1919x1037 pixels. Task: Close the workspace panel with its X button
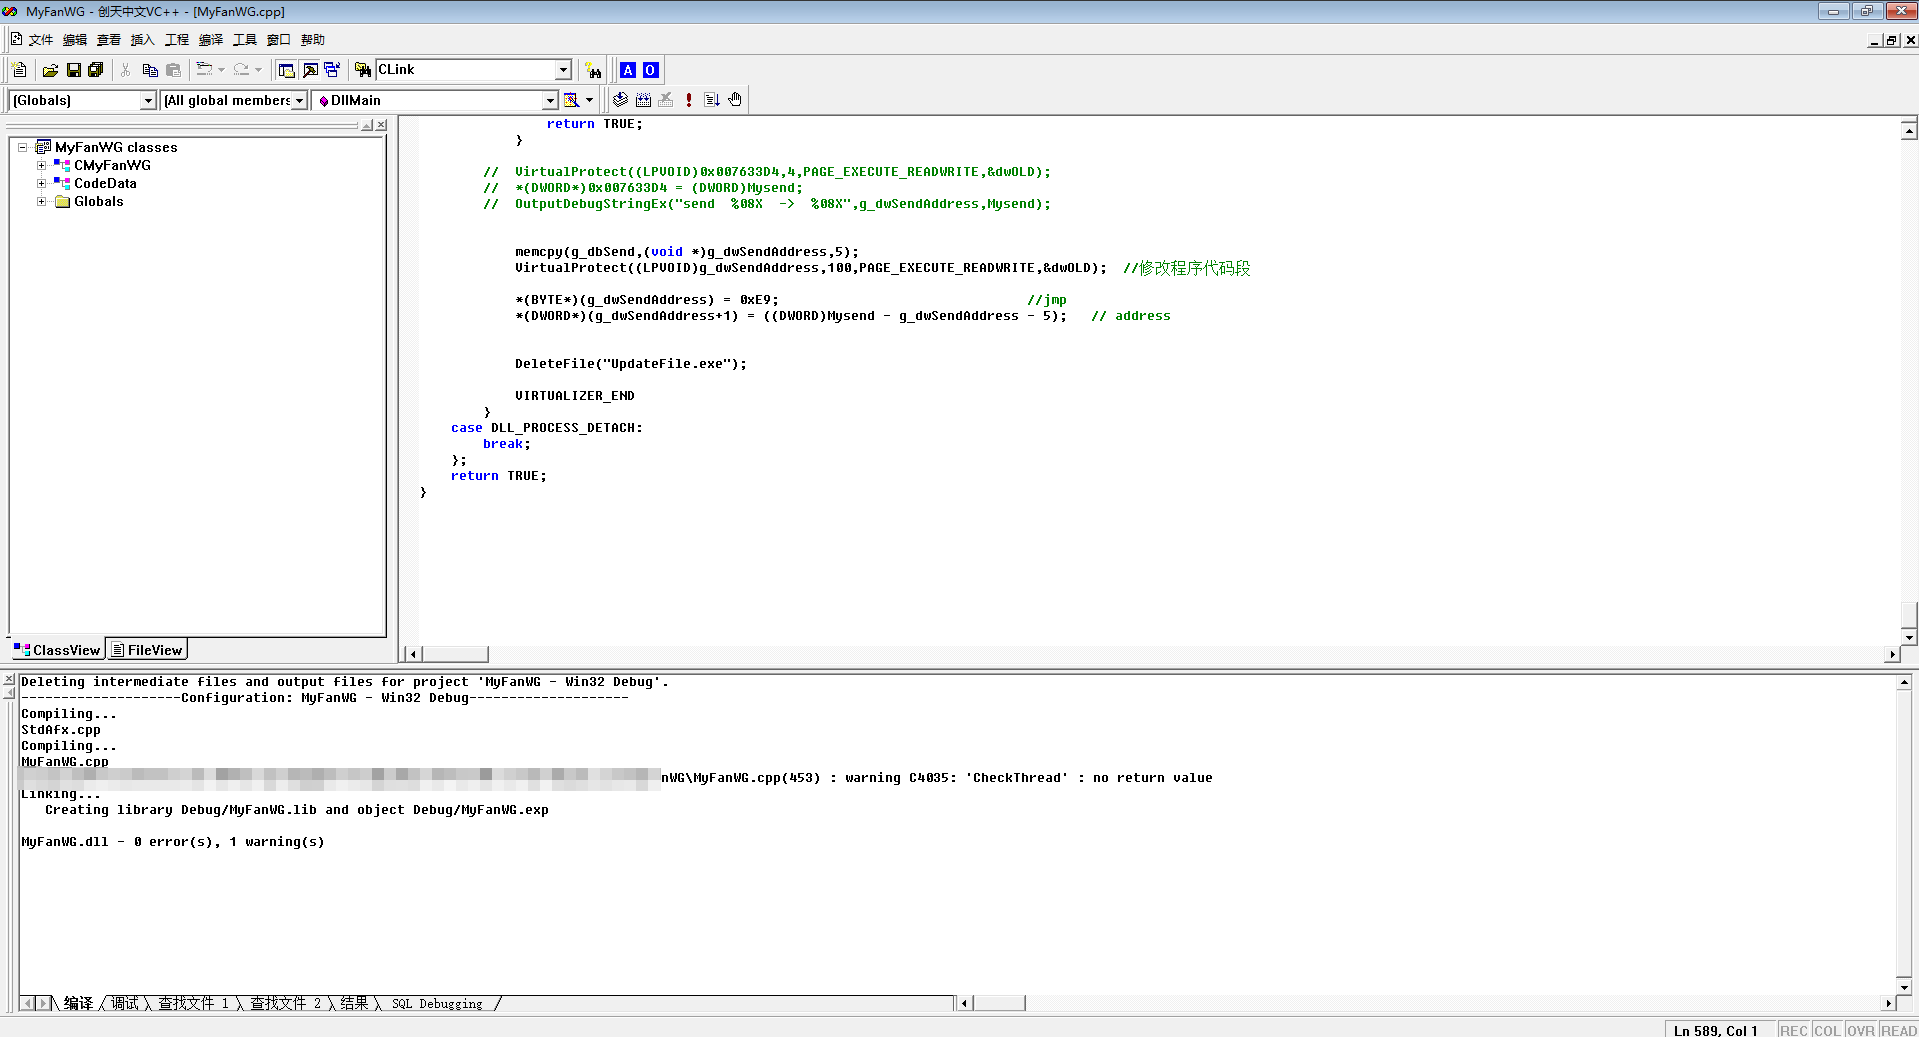point(381,125)
